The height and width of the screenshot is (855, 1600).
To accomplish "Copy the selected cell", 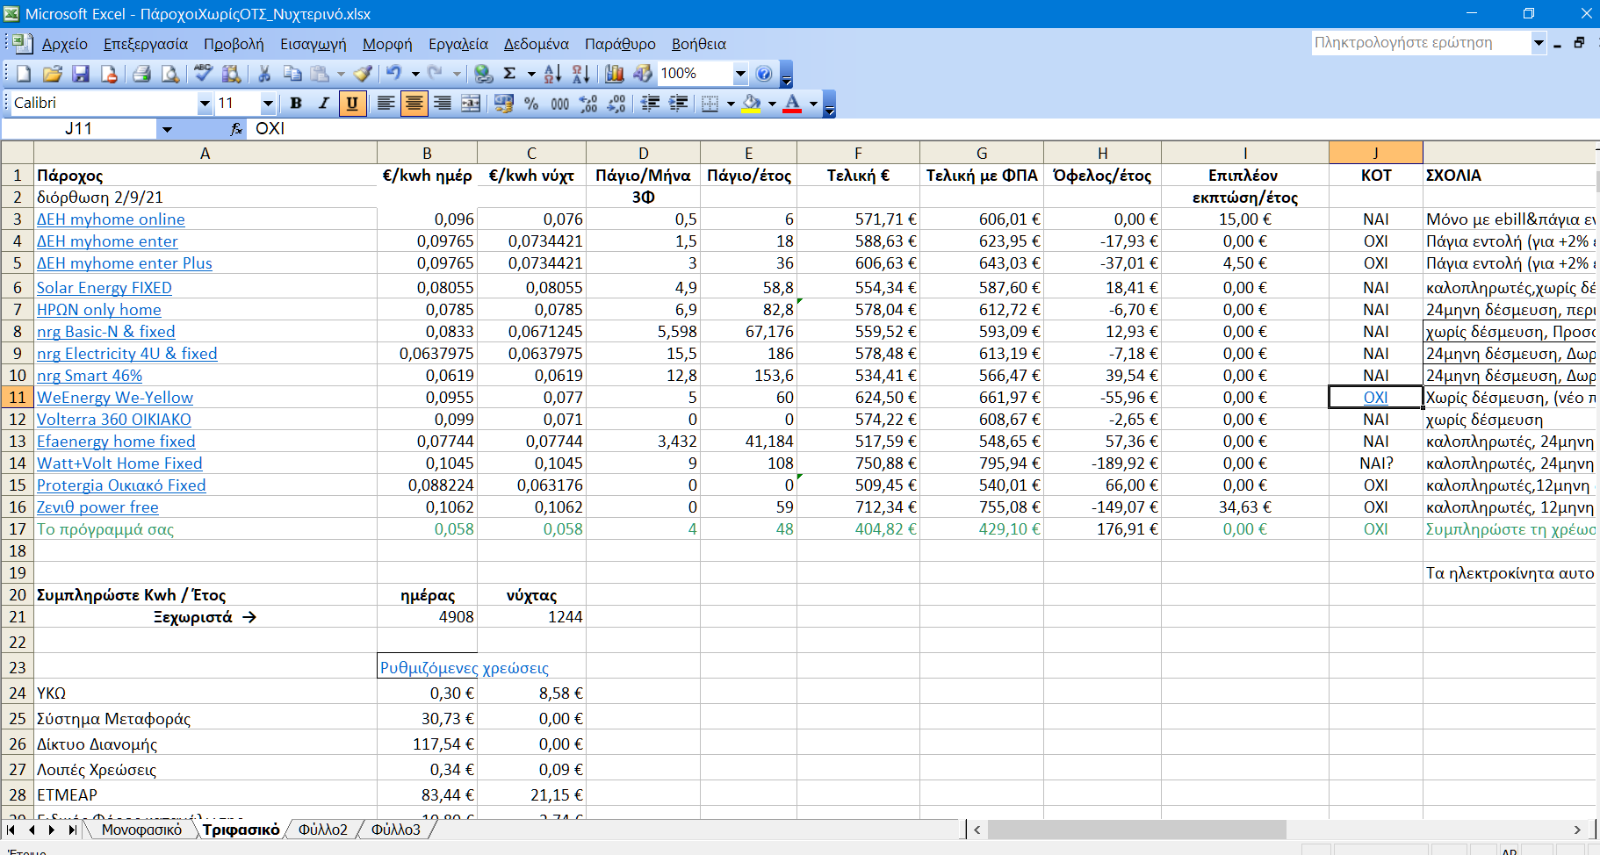I will pyautogui.click(x=292, y=74).
